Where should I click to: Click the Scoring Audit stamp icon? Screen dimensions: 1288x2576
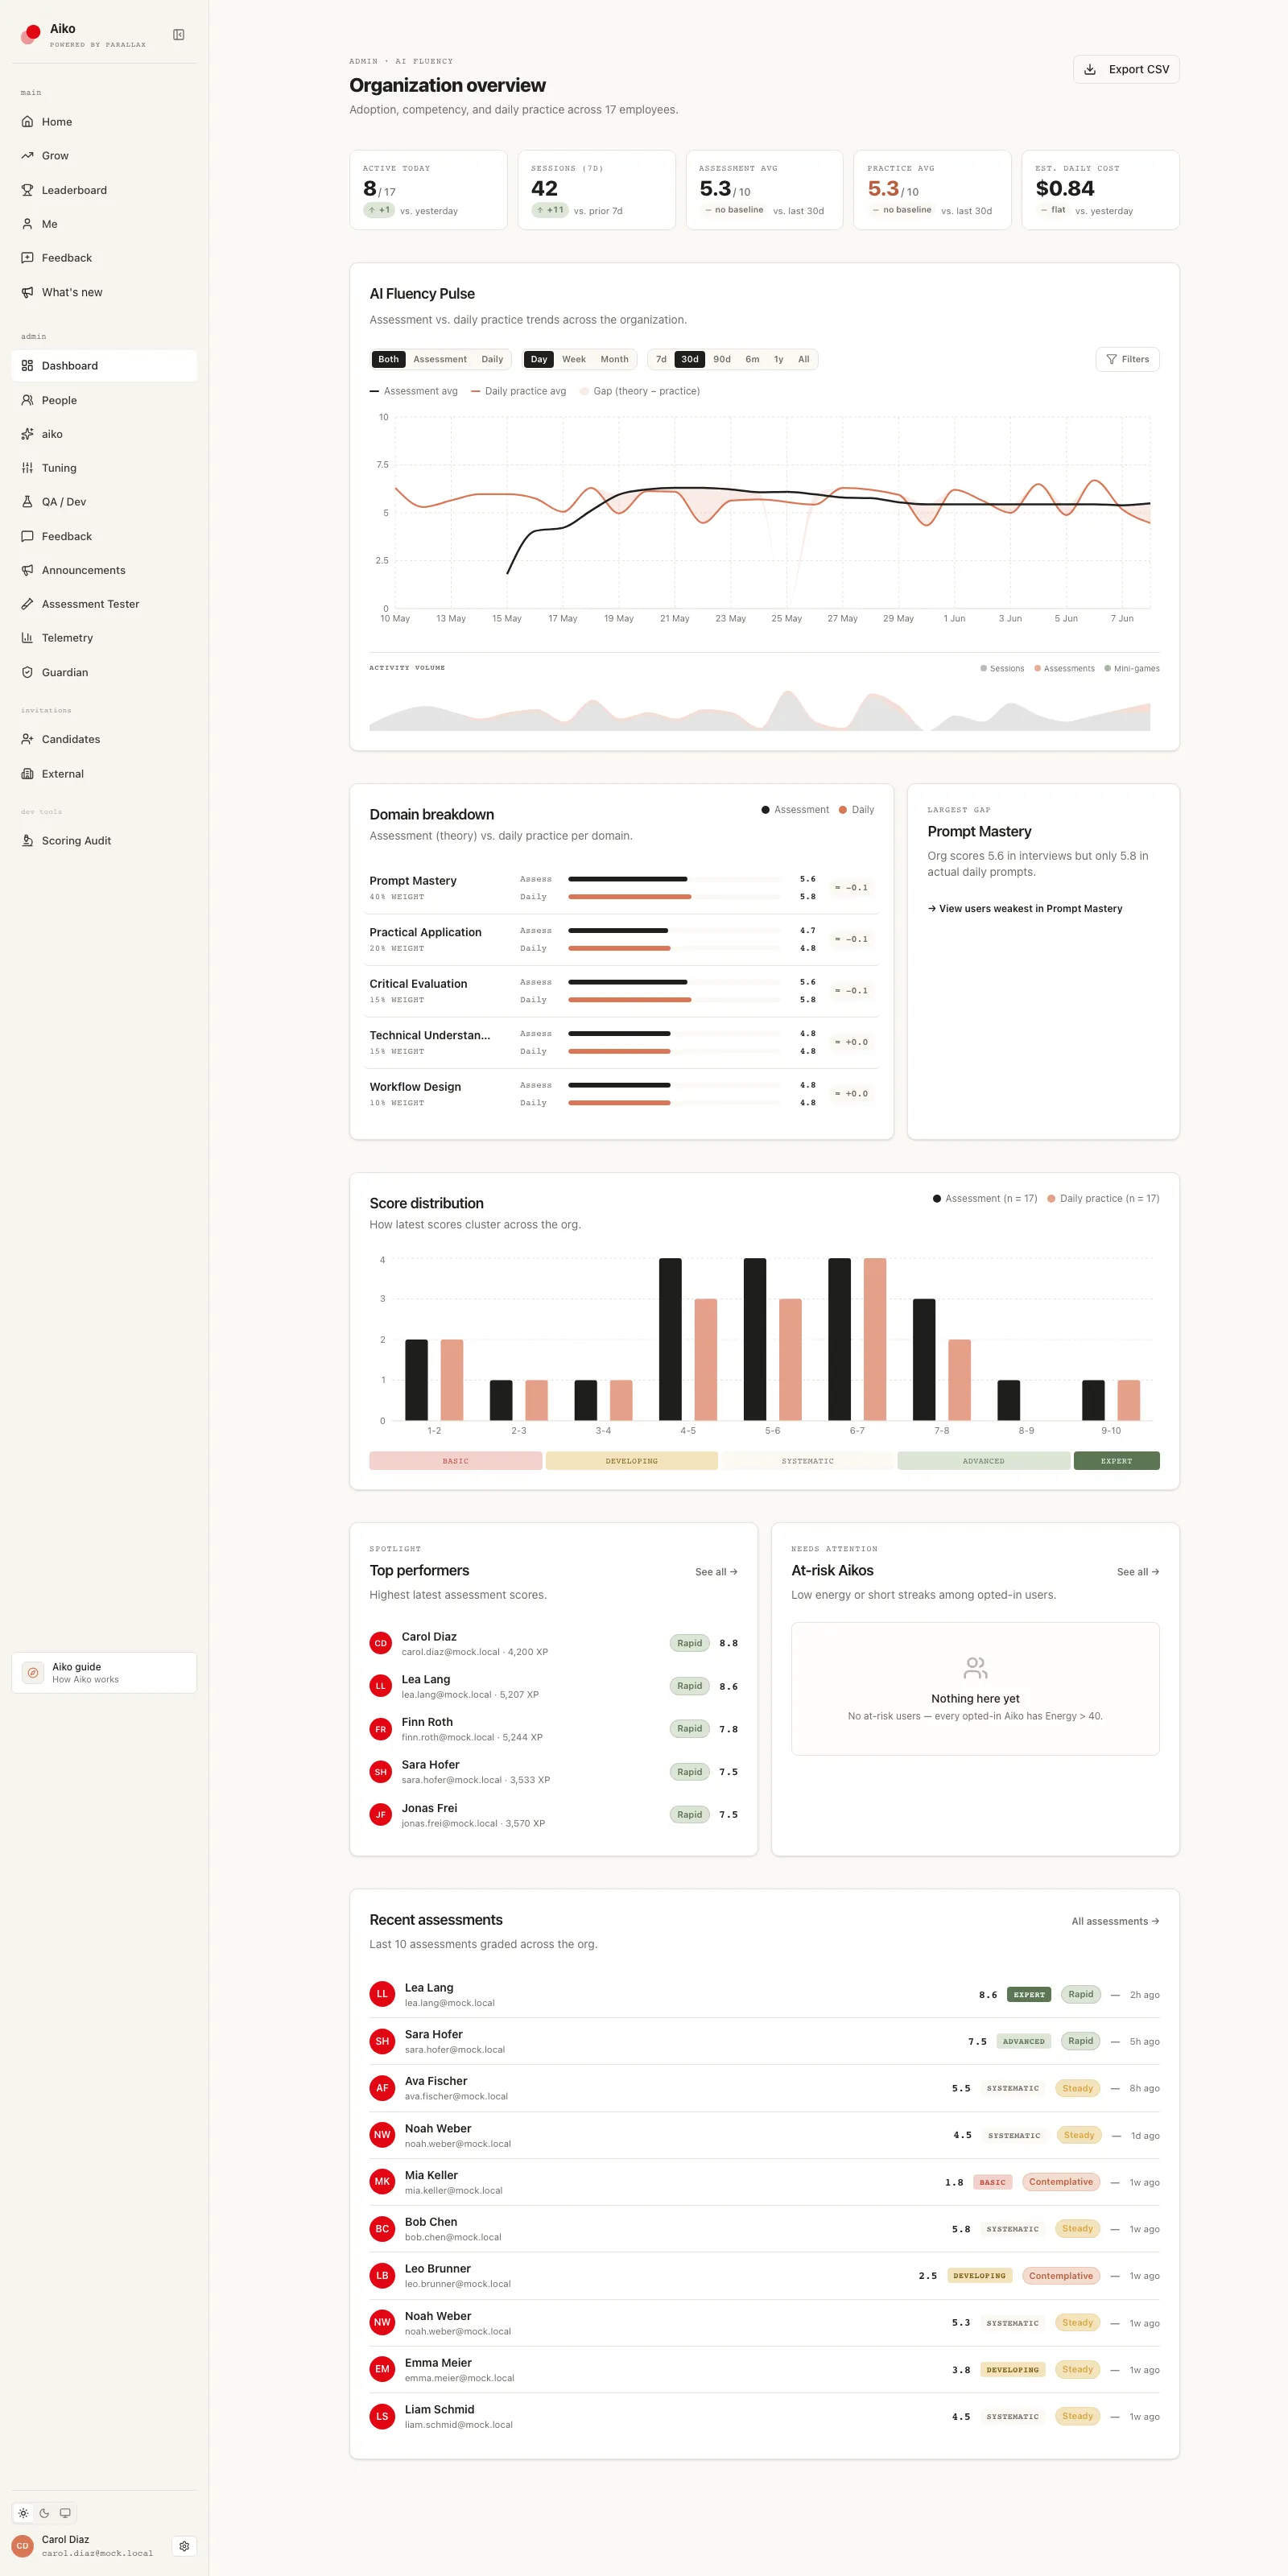point(28,841)
